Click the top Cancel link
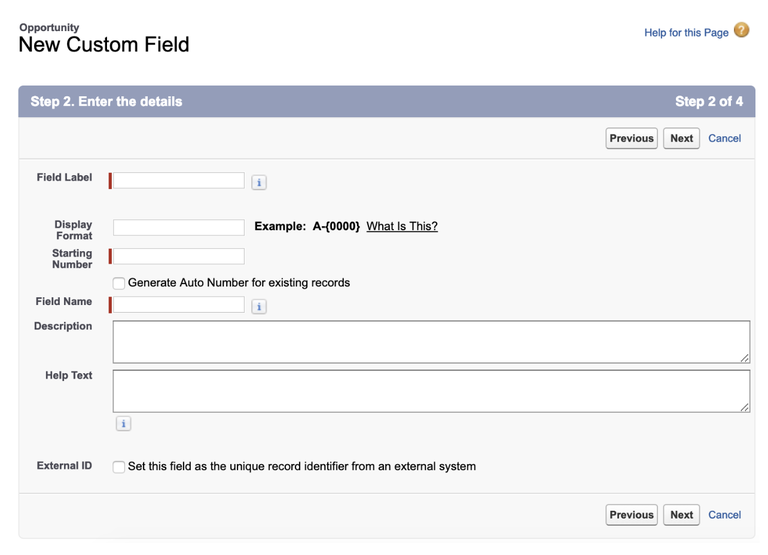The width and height of the screenshot is (768, 555). [724, 139]
